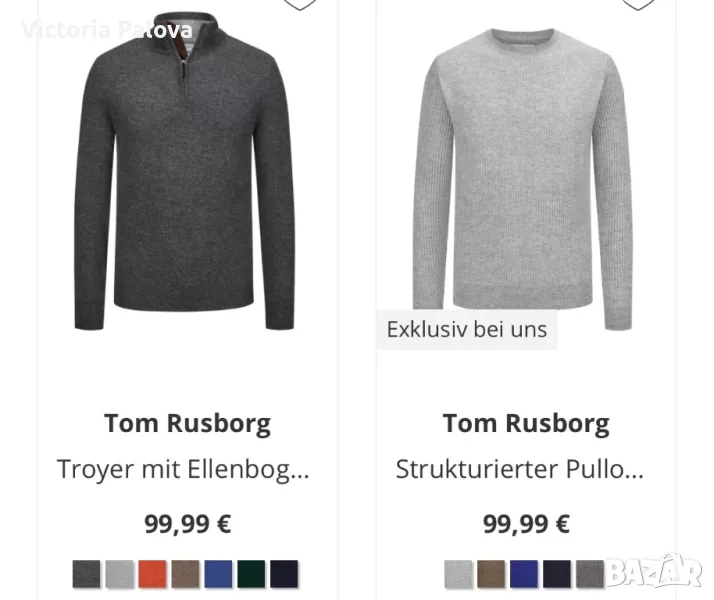This screenshot has width=714, height=600.
Task: Add the Troyer sweater to wishlist heart
Action: point(300,4)
